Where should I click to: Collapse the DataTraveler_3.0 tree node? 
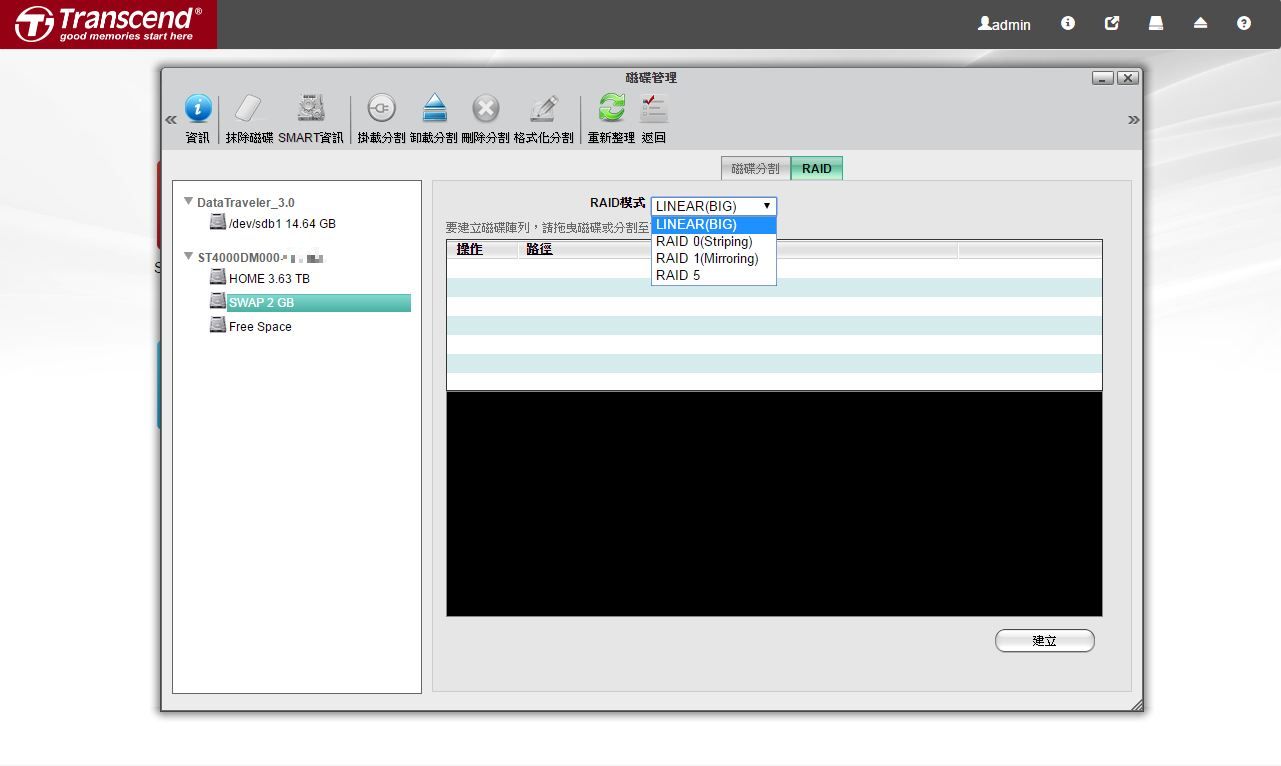point(189,201)
